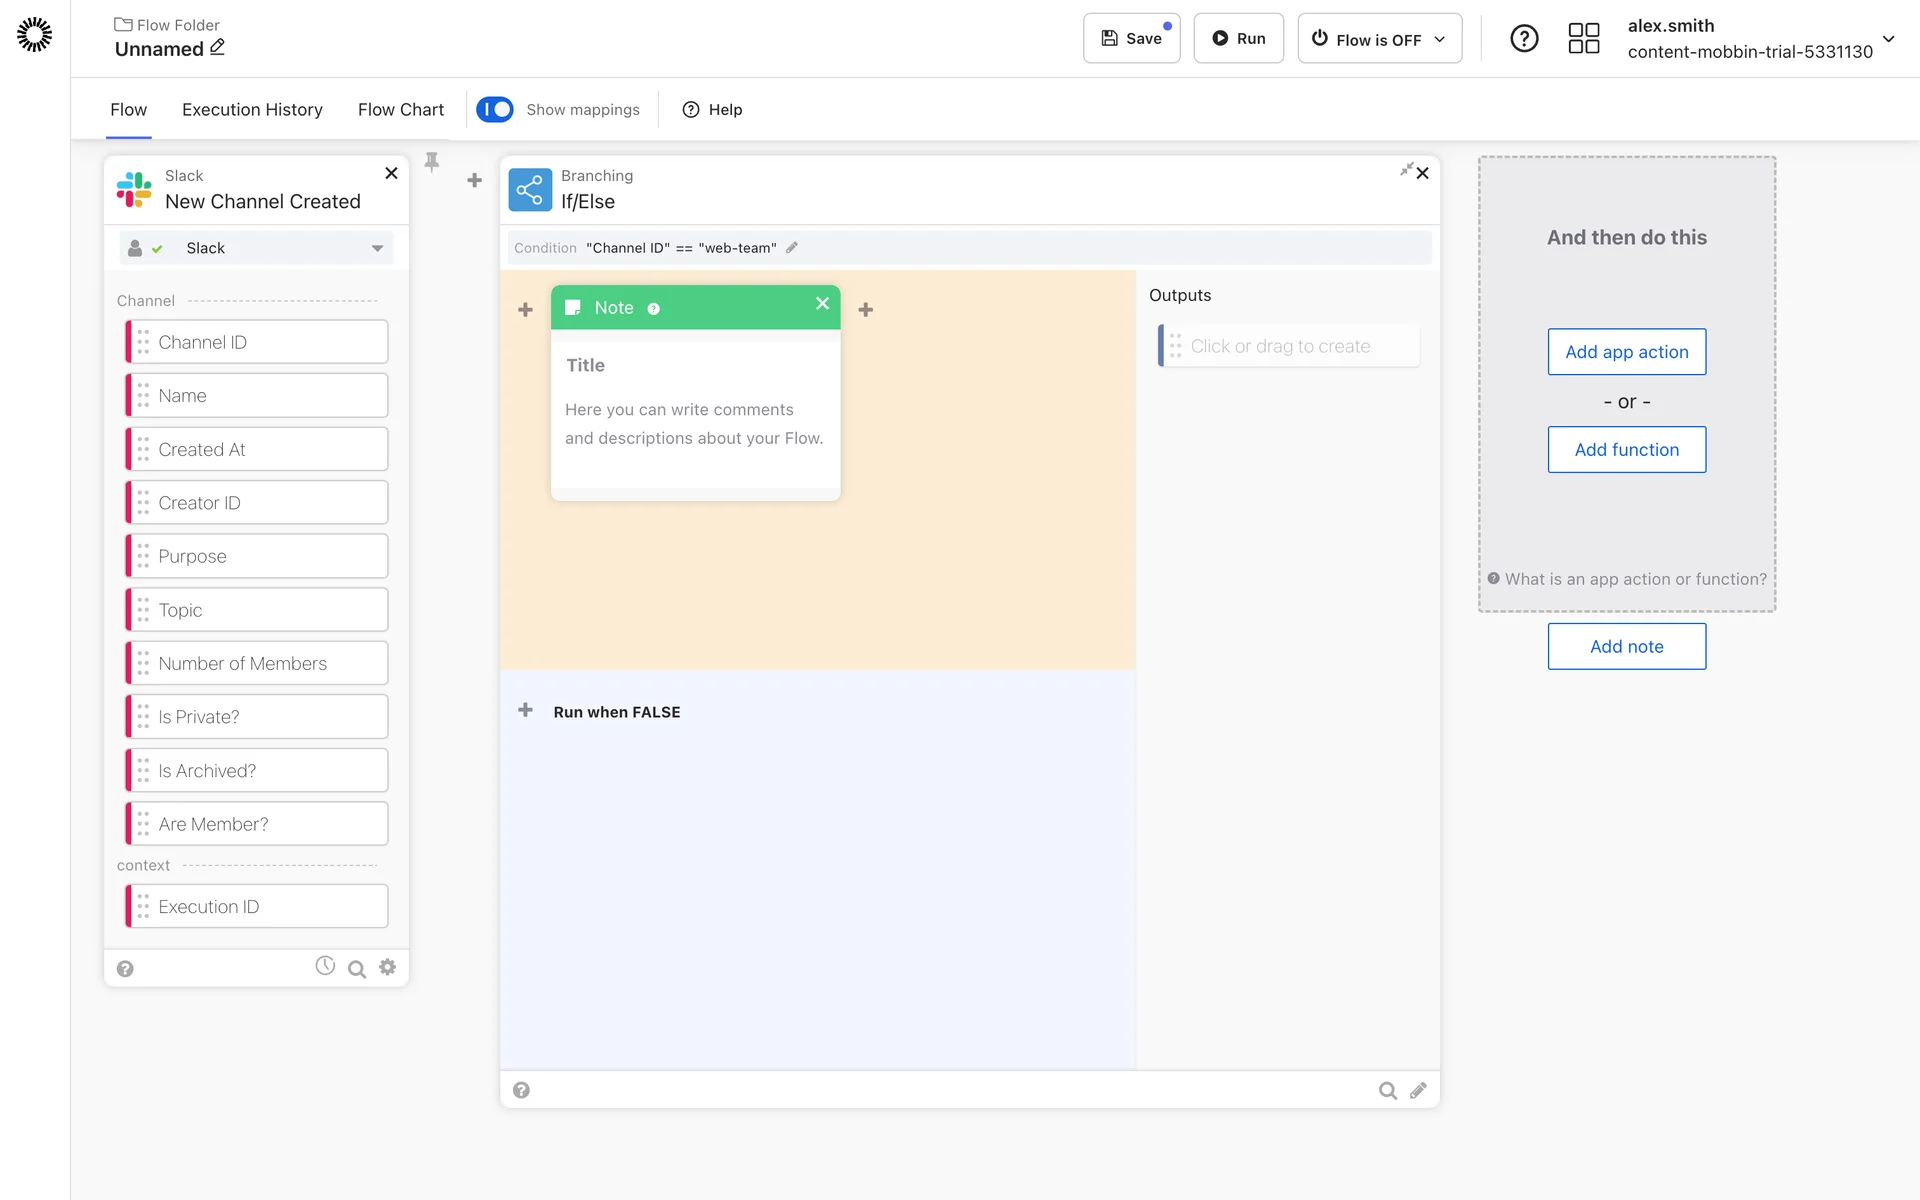This screenshot has height=1200, width=1920.
Task: Click the pencil icon to rename Unnamed flow
Action: point(217,47)
